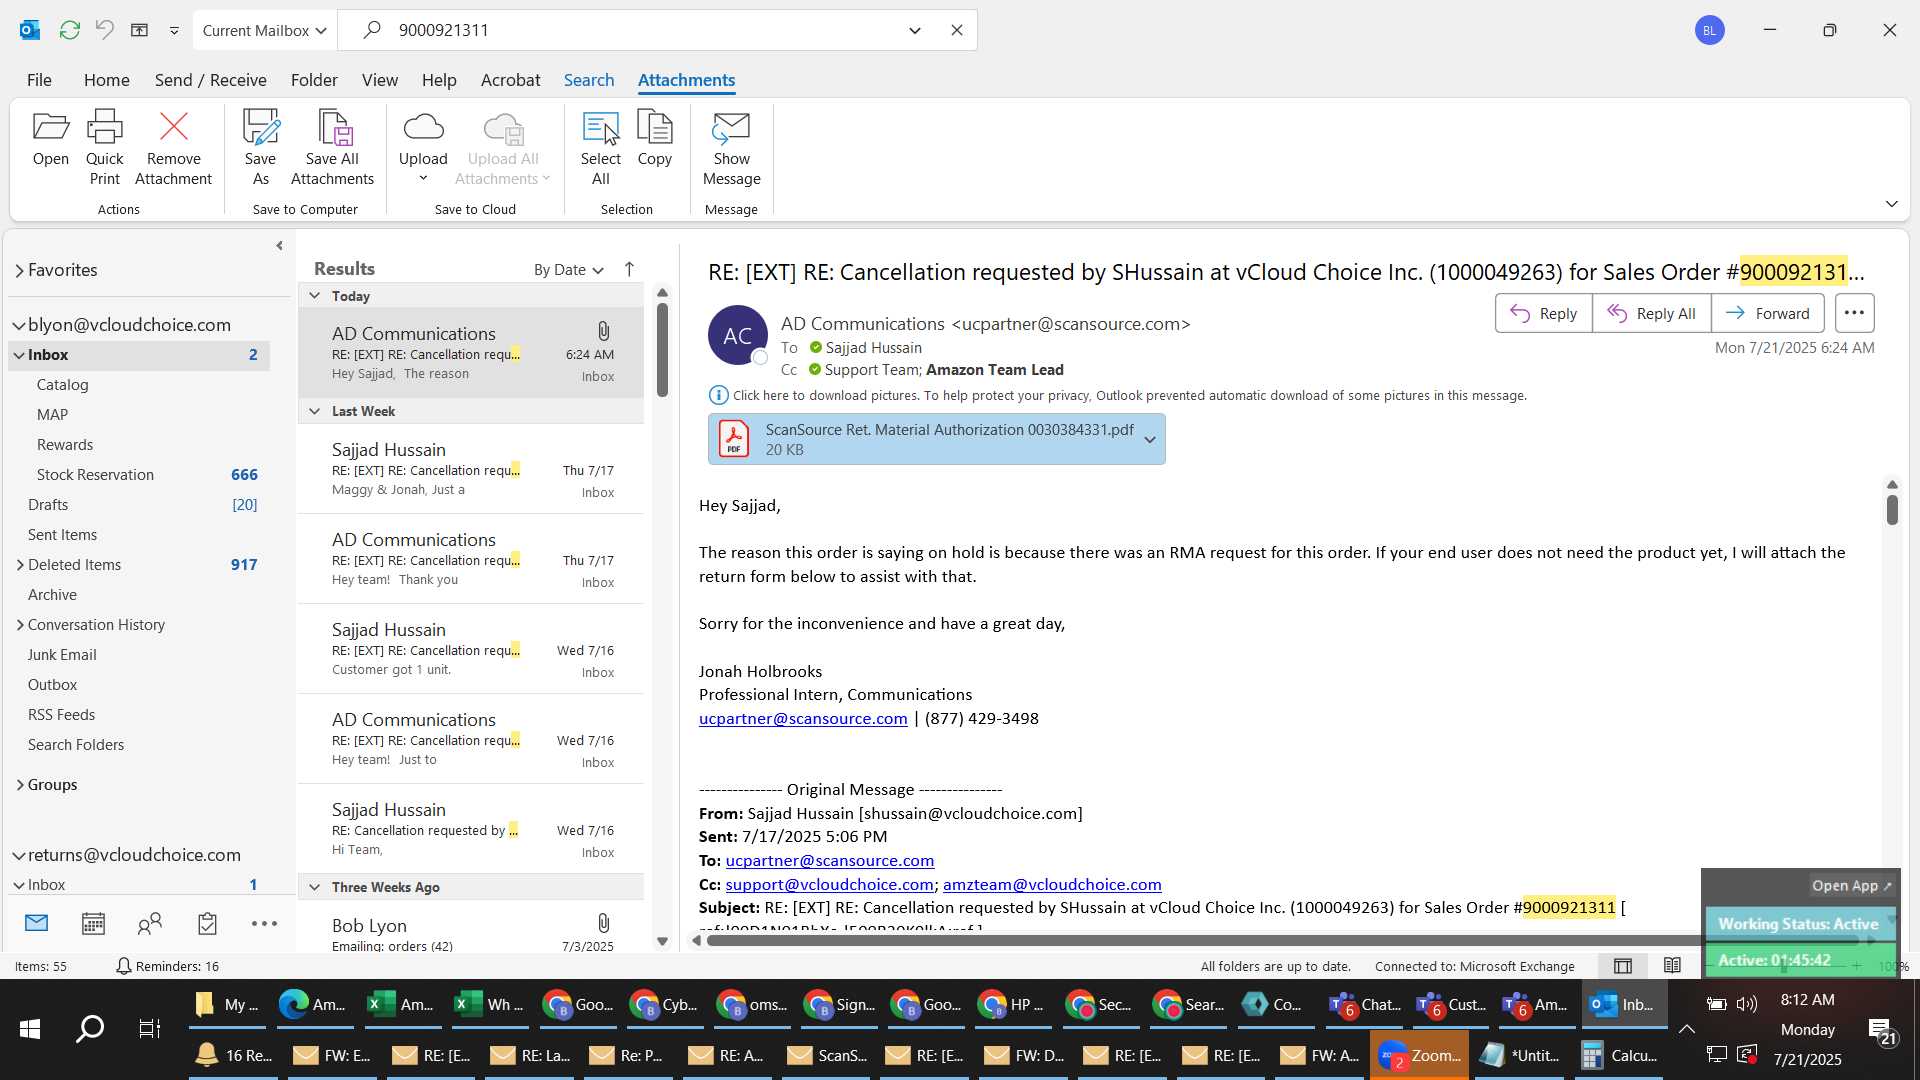This screenshot has width=1920, height=1080.
Task: Click Reply button
Action: coord(1543,313)
